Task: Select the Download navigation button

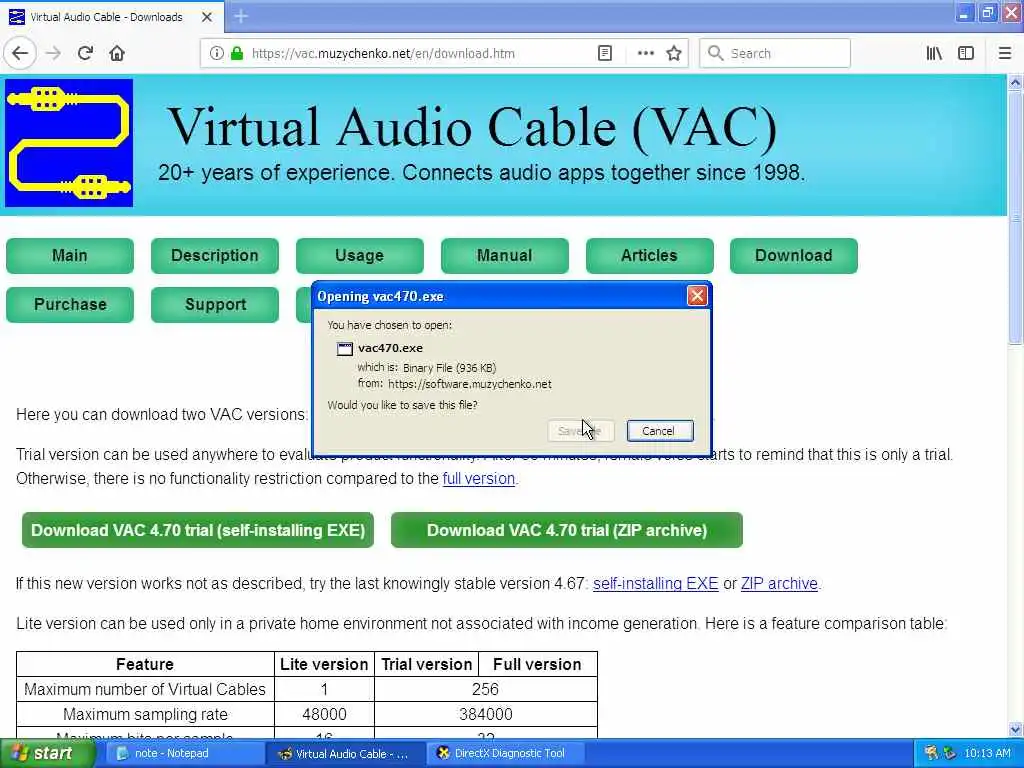Action: click(794, 255)
